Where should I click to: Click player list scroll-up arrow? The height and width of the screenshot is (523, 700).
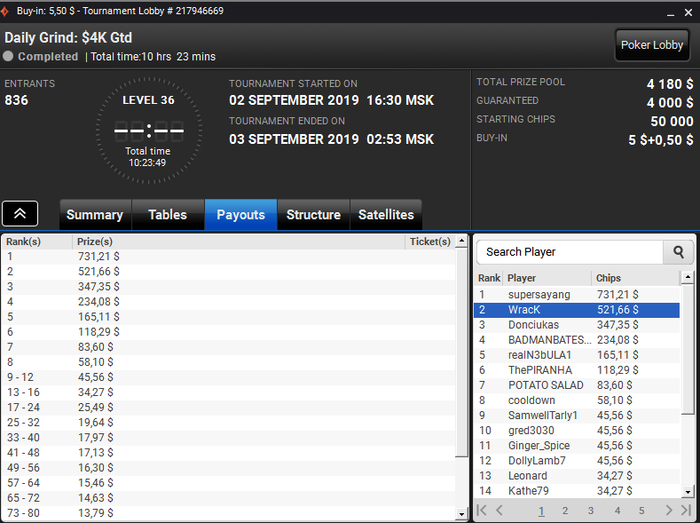tap(688, 278)
